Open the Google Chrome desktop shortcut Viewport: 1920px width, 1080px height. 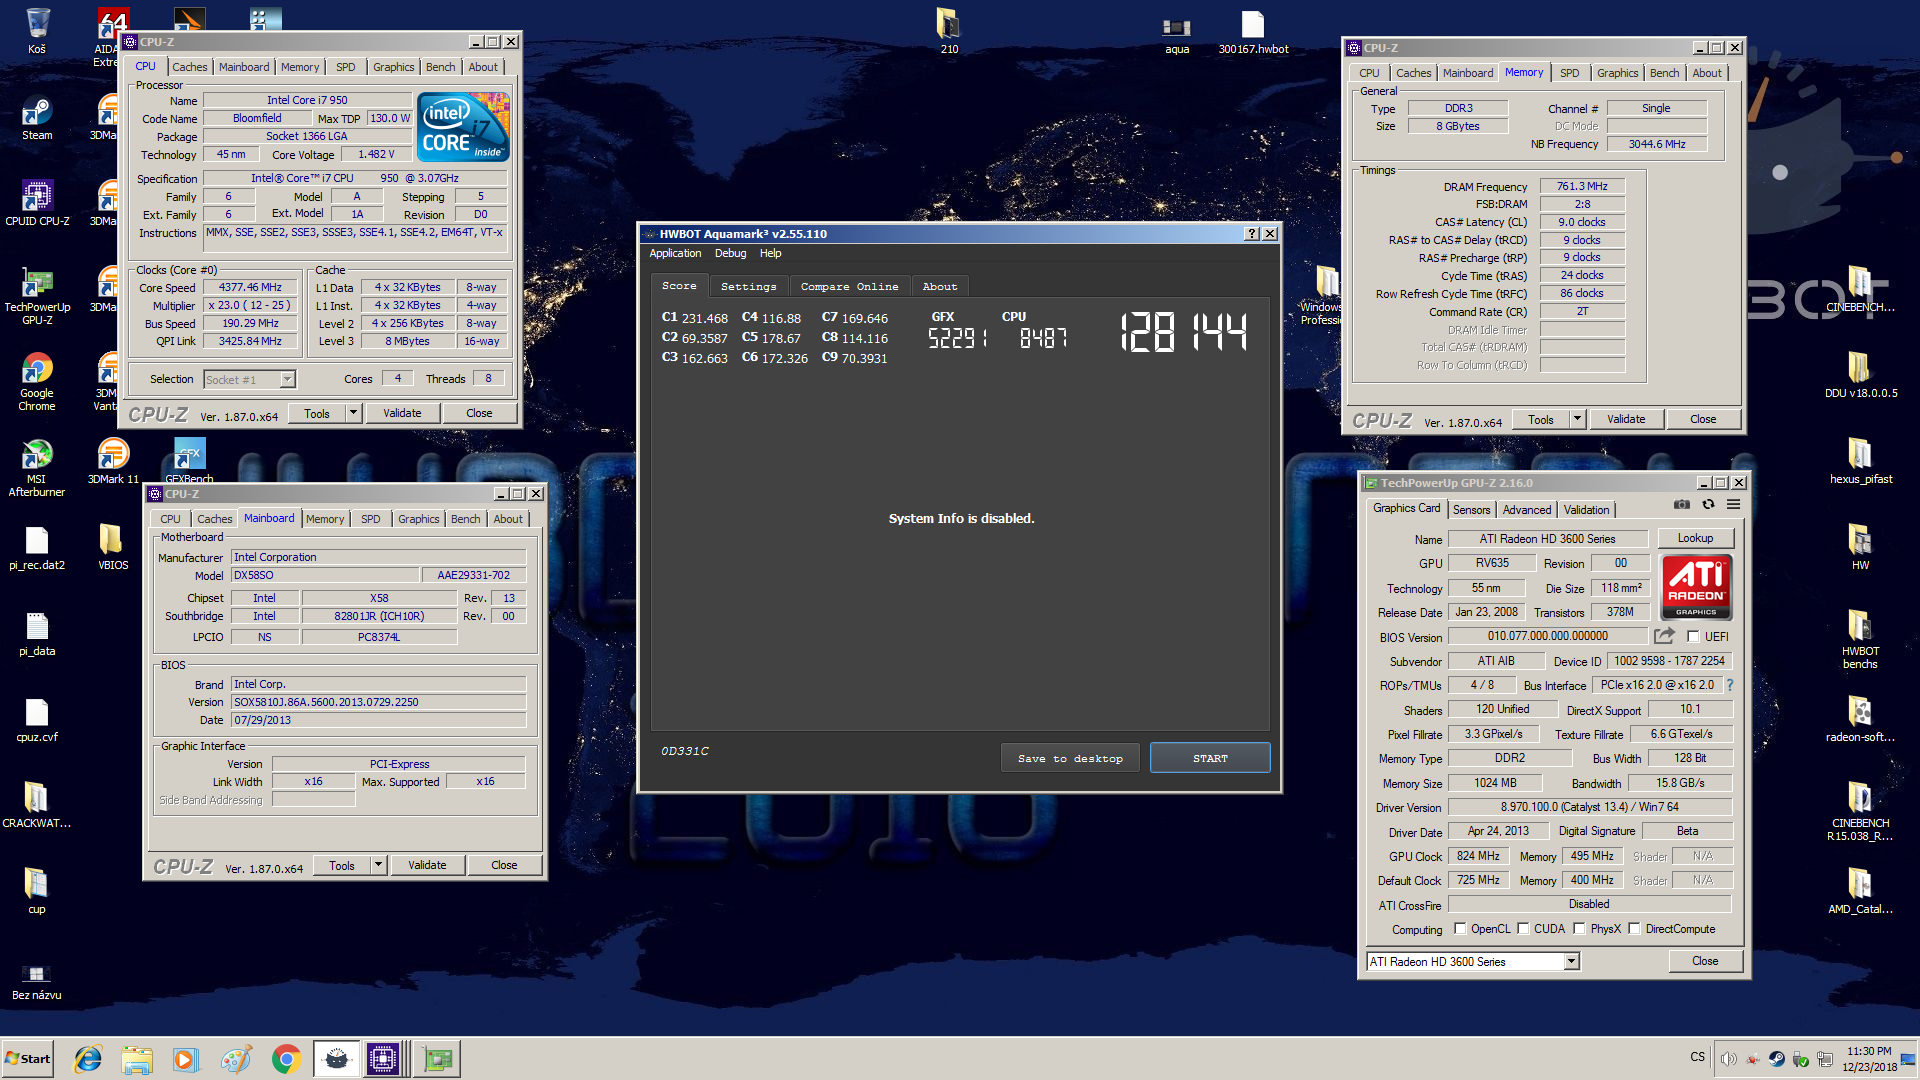[37, 382]
